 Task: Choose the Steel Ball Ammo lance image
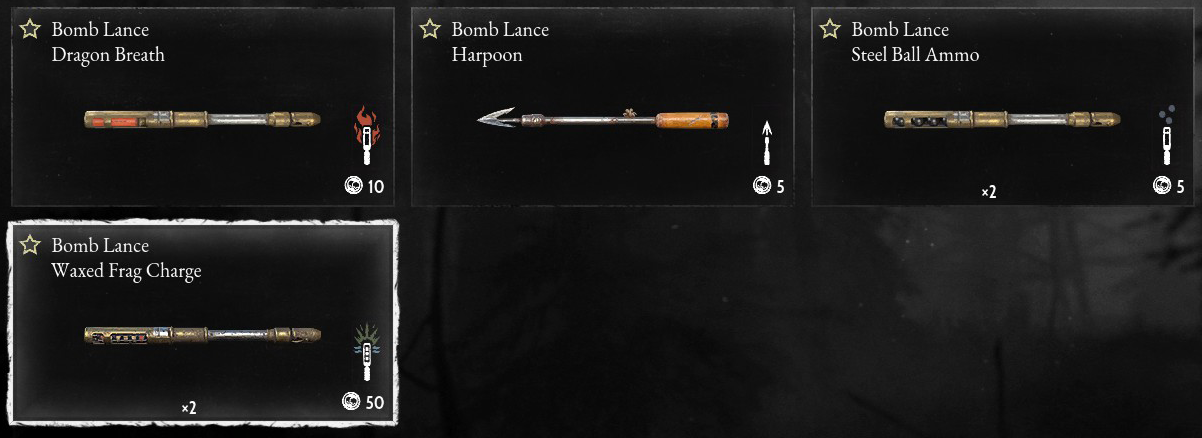tap(1003, 119)
